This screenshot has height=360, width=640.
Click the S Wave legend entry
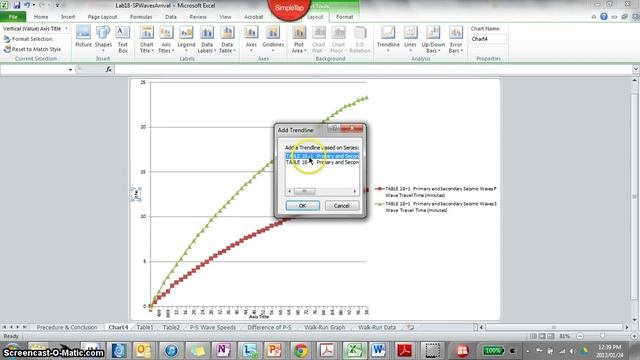pyautogui.click(x=436, y=207)
